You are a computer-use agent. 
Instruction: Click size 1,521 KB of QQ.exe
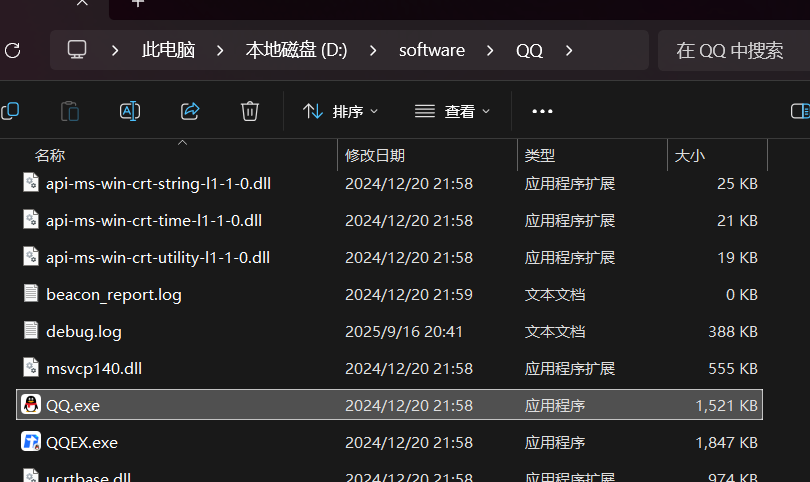[726, 406]
